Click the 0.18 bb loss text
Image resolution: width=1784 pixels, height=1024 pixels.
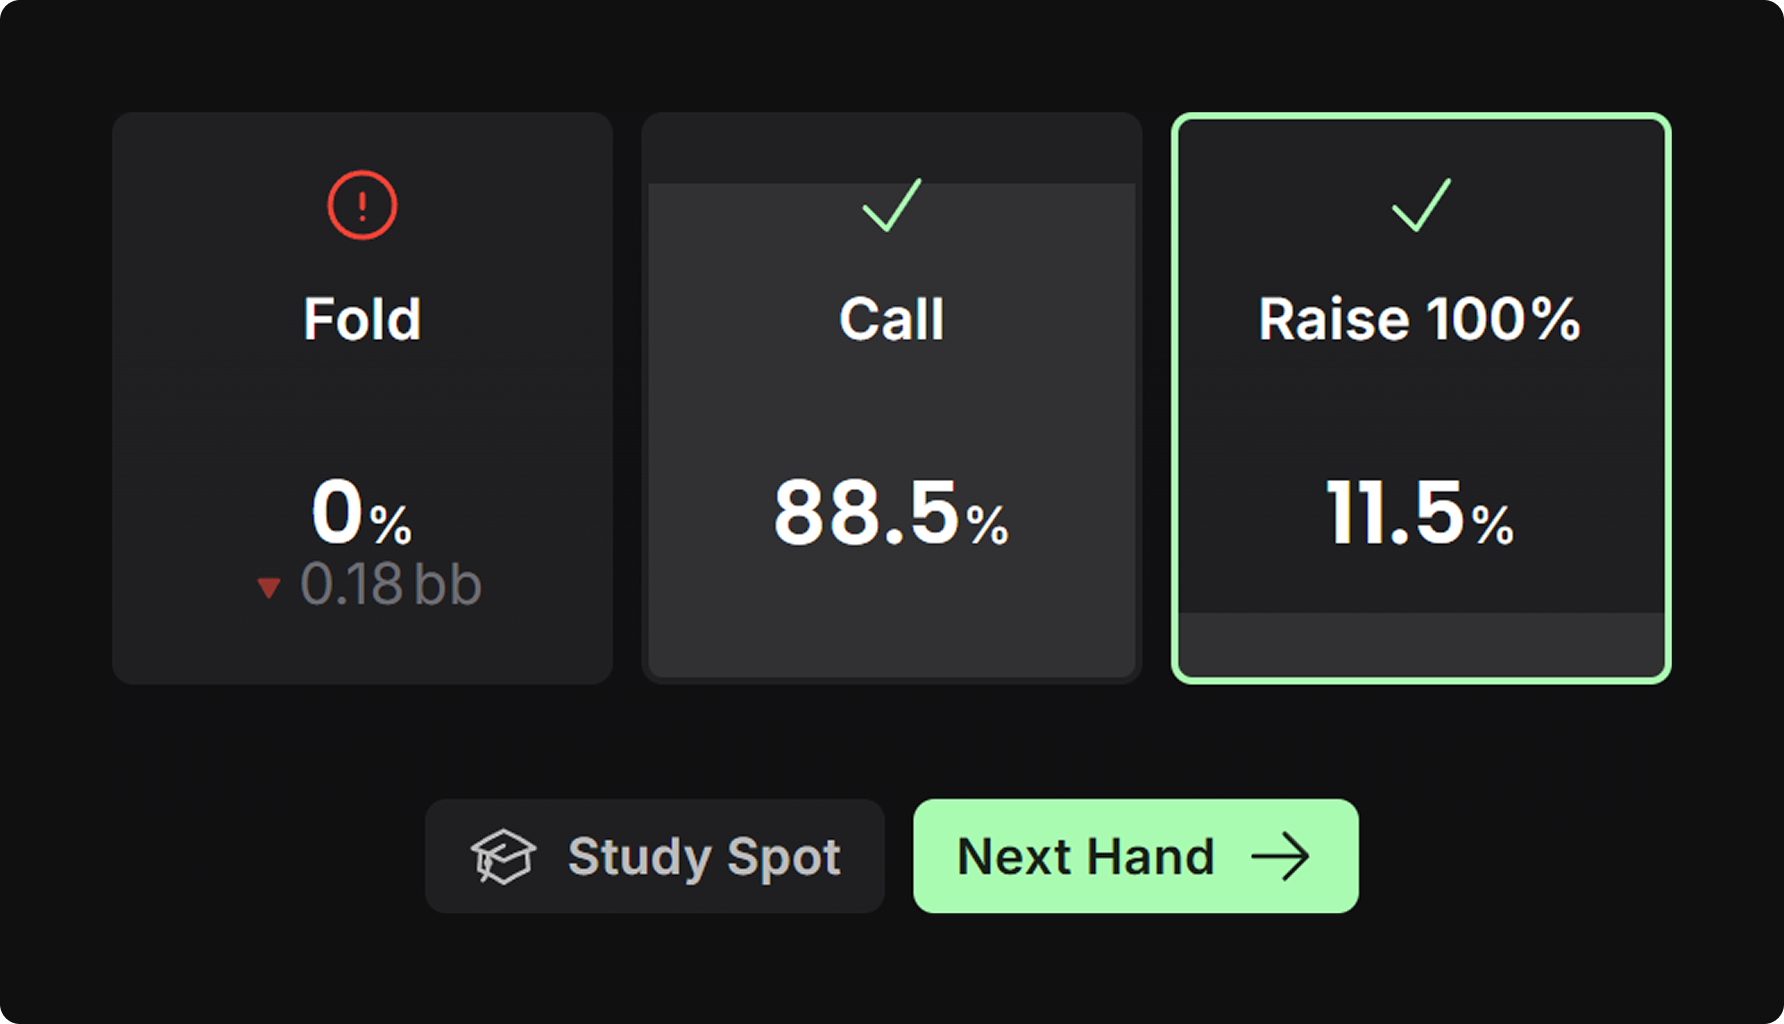(x=391, y=585)
